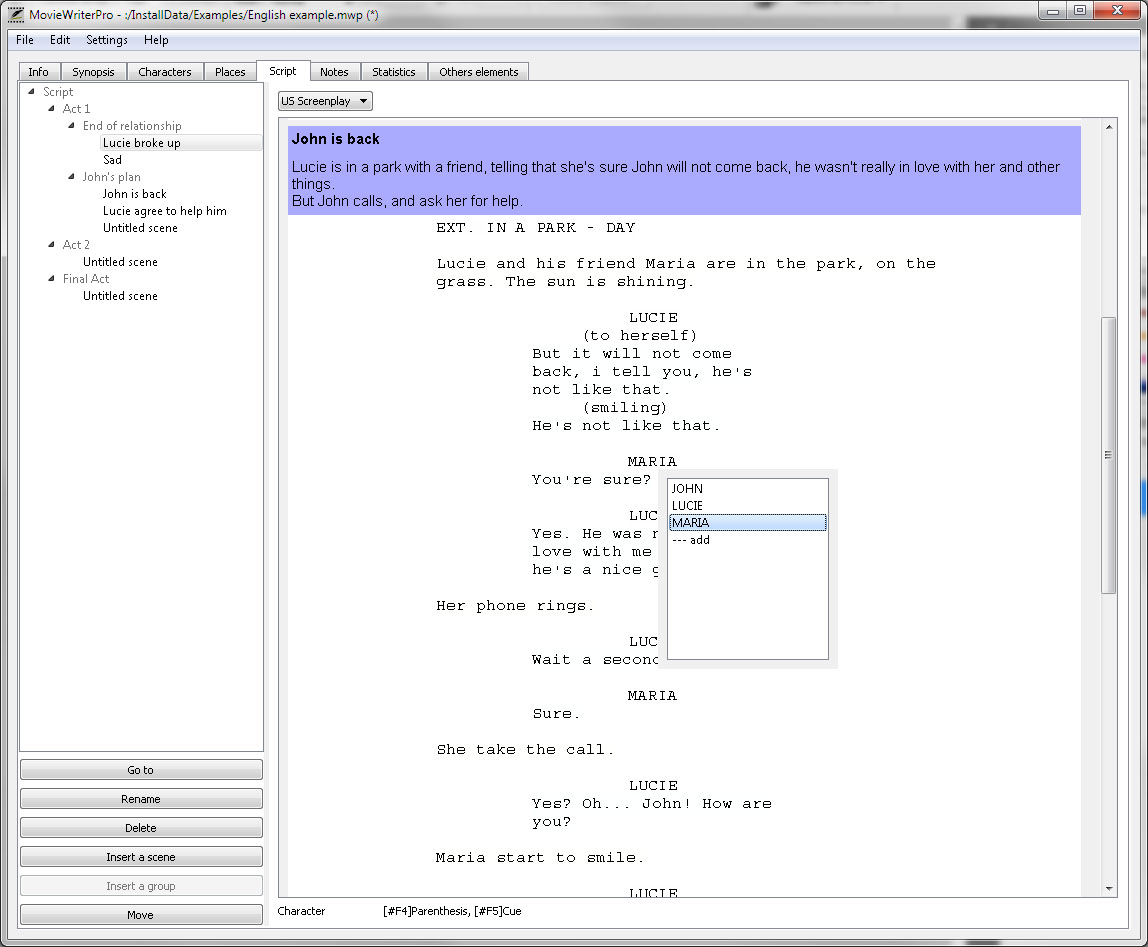
Task: Open the Characters tab
Action: coord(165,71)
